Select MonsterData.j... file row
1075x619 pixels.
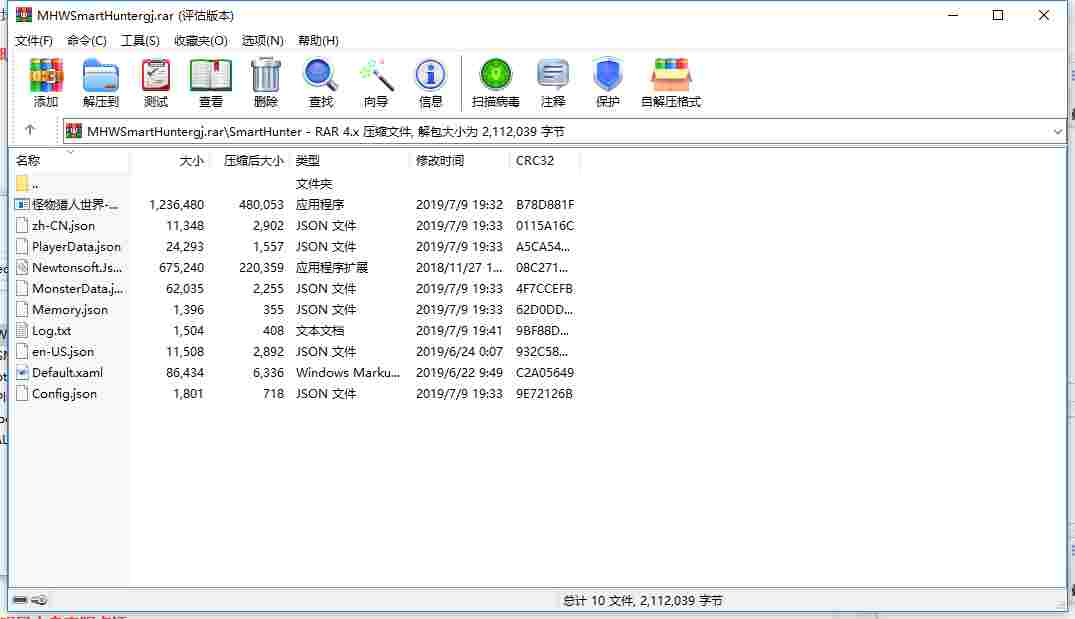pyautogui.click(x=294, y=289)
